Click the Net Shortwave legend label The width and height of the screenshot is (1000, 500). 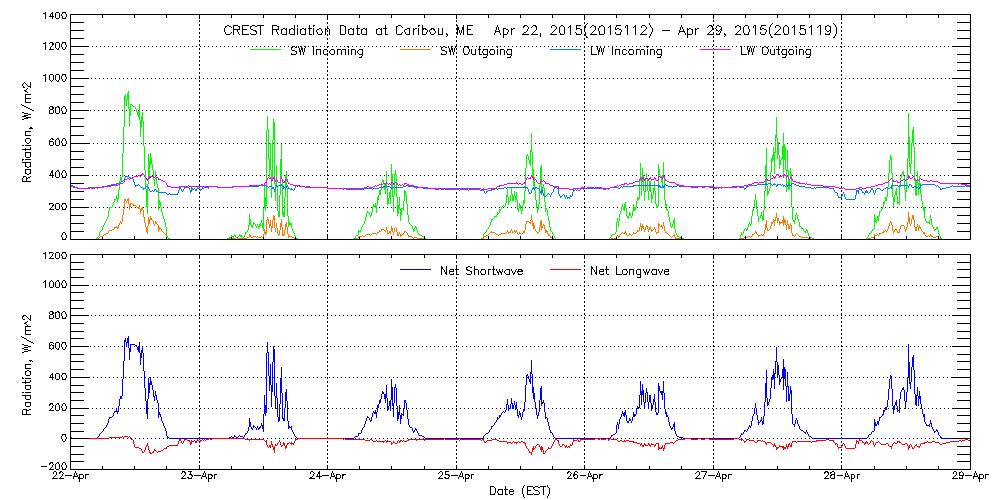point(480,271)
